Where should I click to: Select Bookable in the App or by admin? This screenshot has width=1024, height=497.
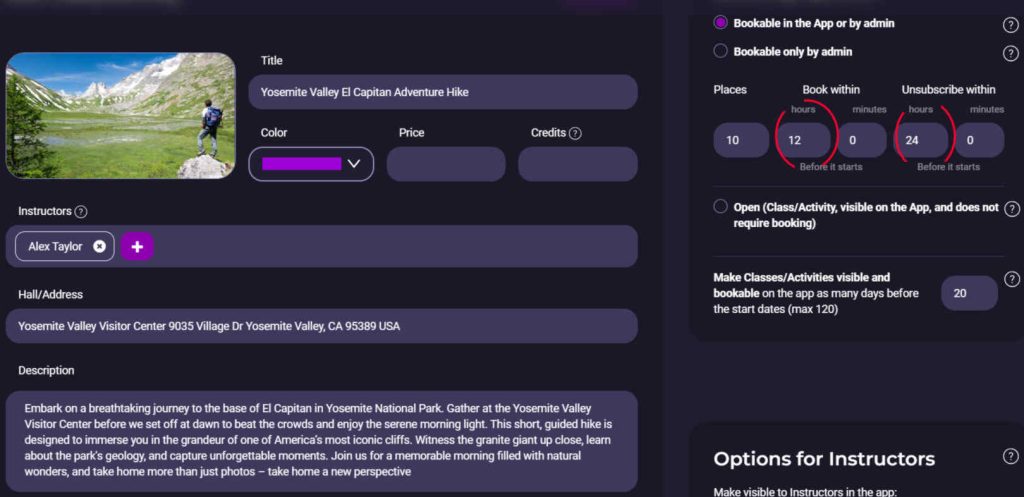(721, 23)
